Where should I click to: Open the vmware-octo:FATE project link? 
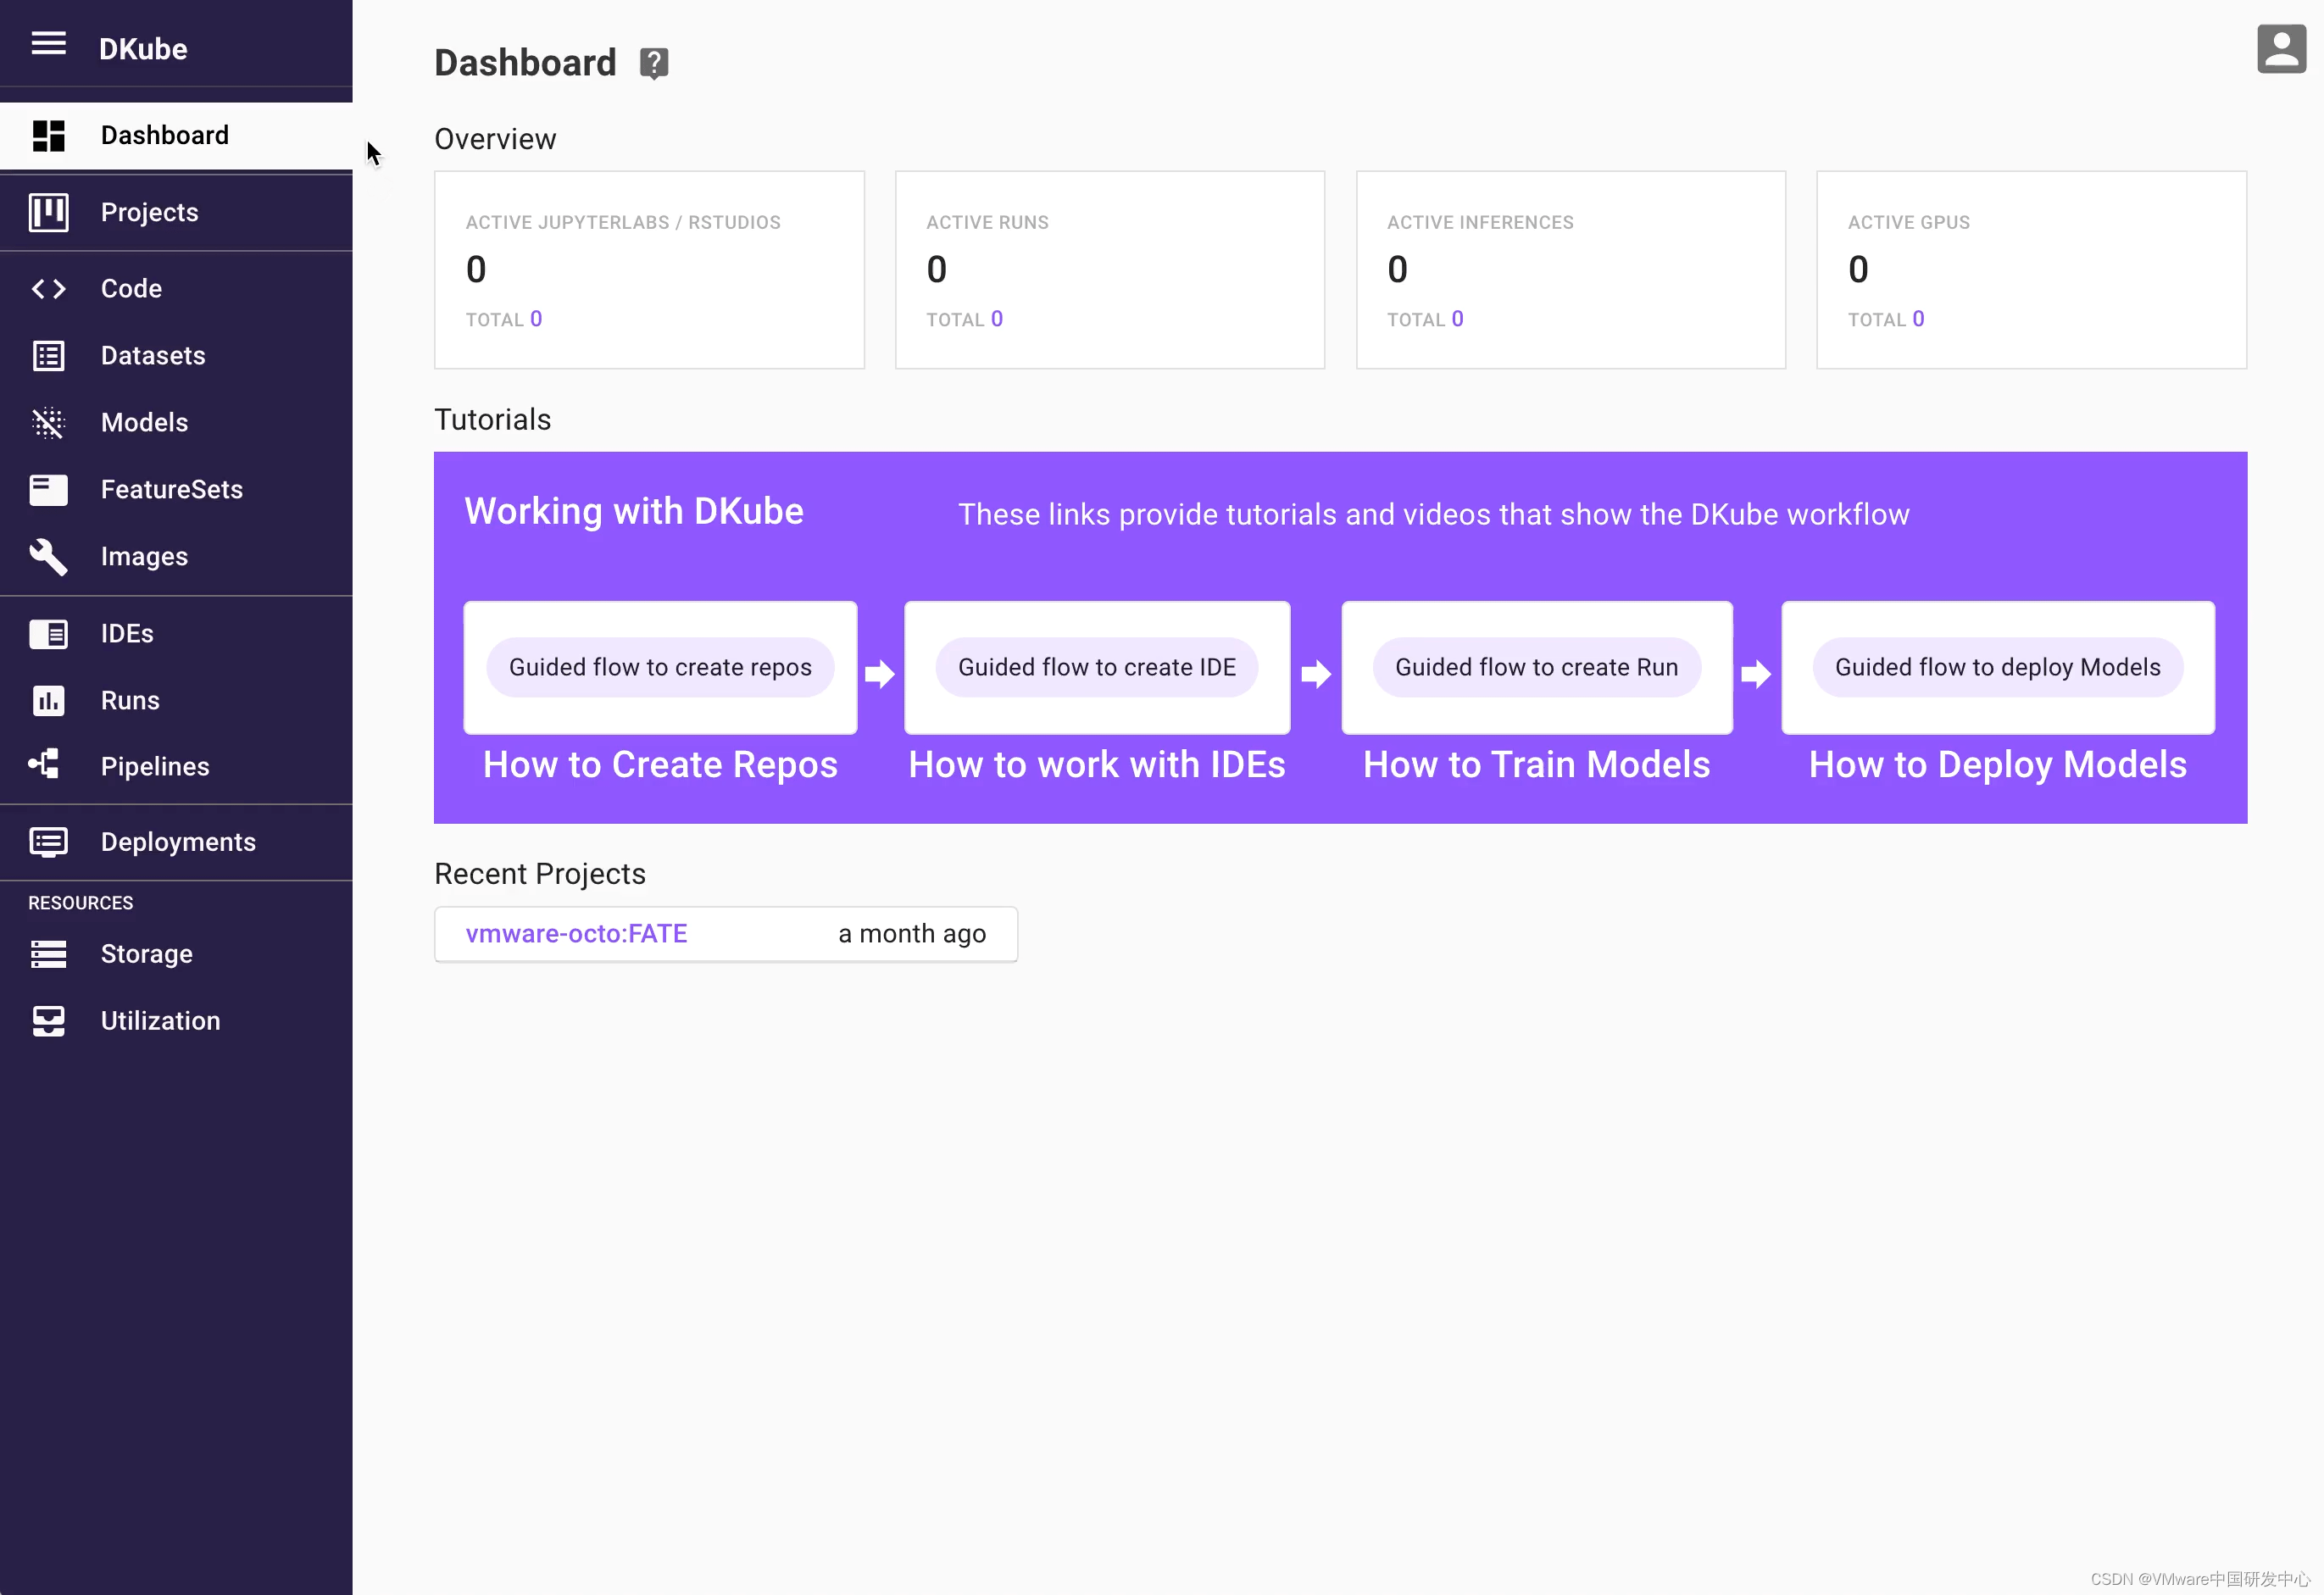click(576, 934)
